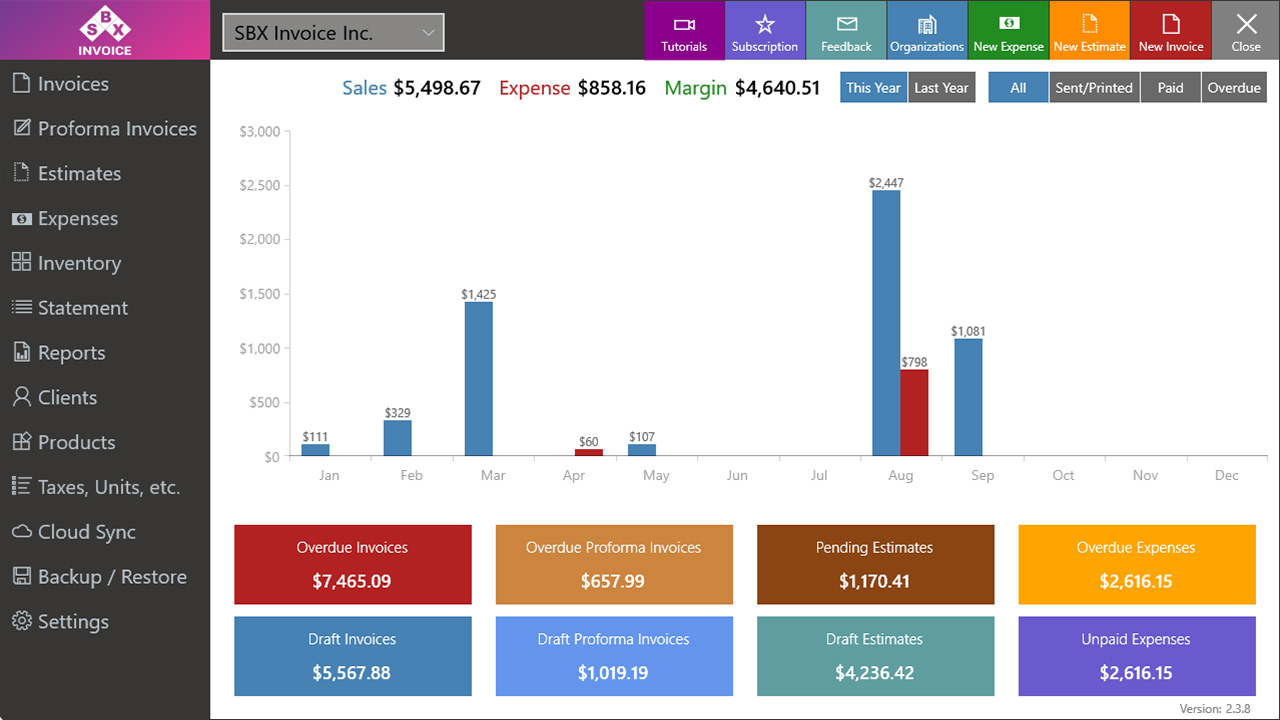Screen dimensions: 1280x720
Task: Click the February sales bar $329
Action: [x=397, y=438]
